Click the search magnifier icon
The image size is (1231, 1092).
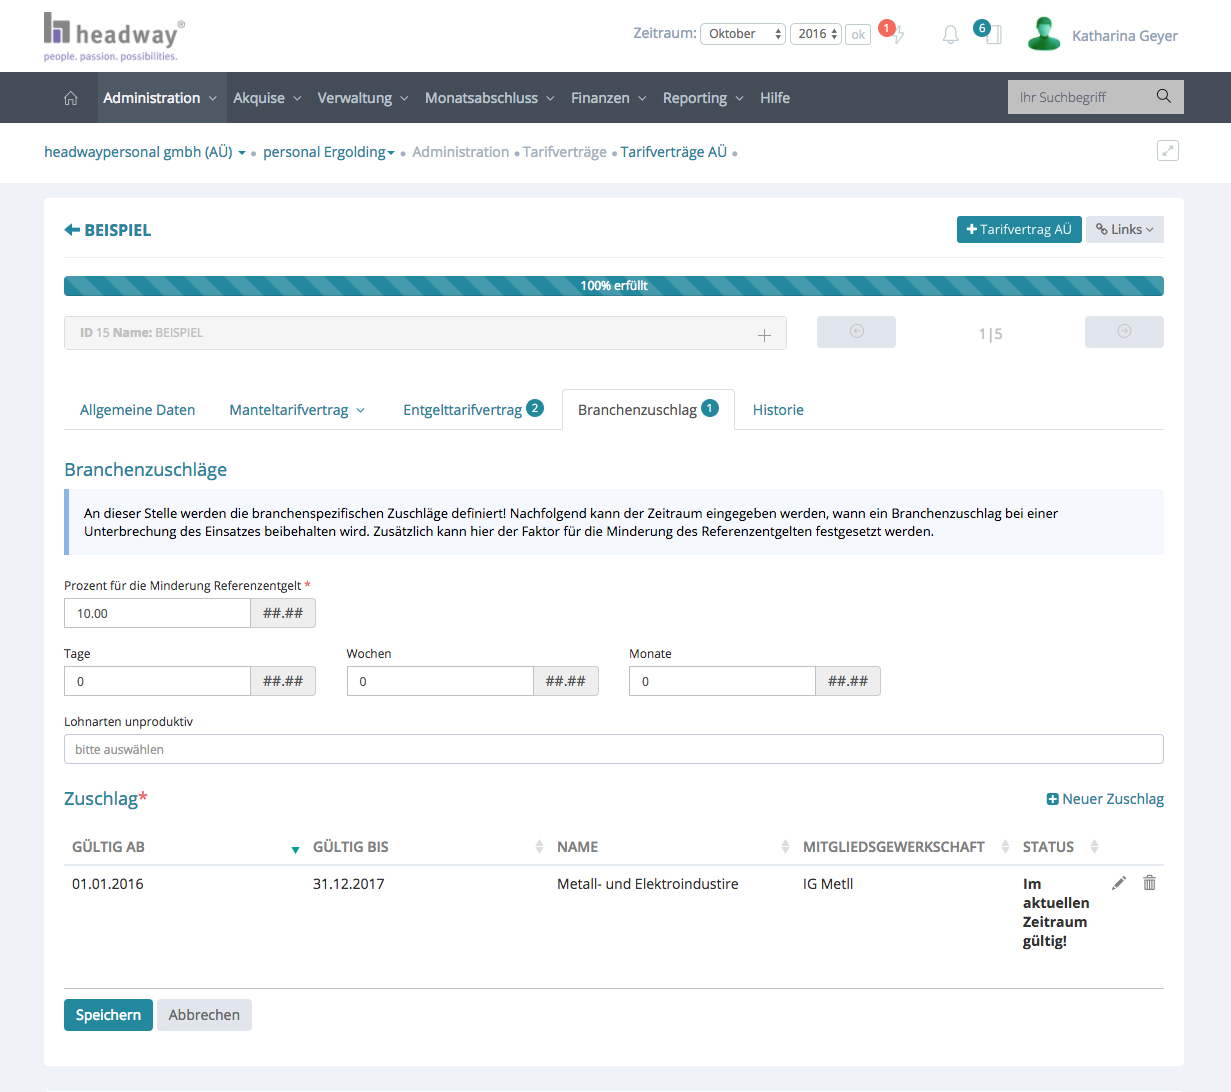click(1163, 97)
